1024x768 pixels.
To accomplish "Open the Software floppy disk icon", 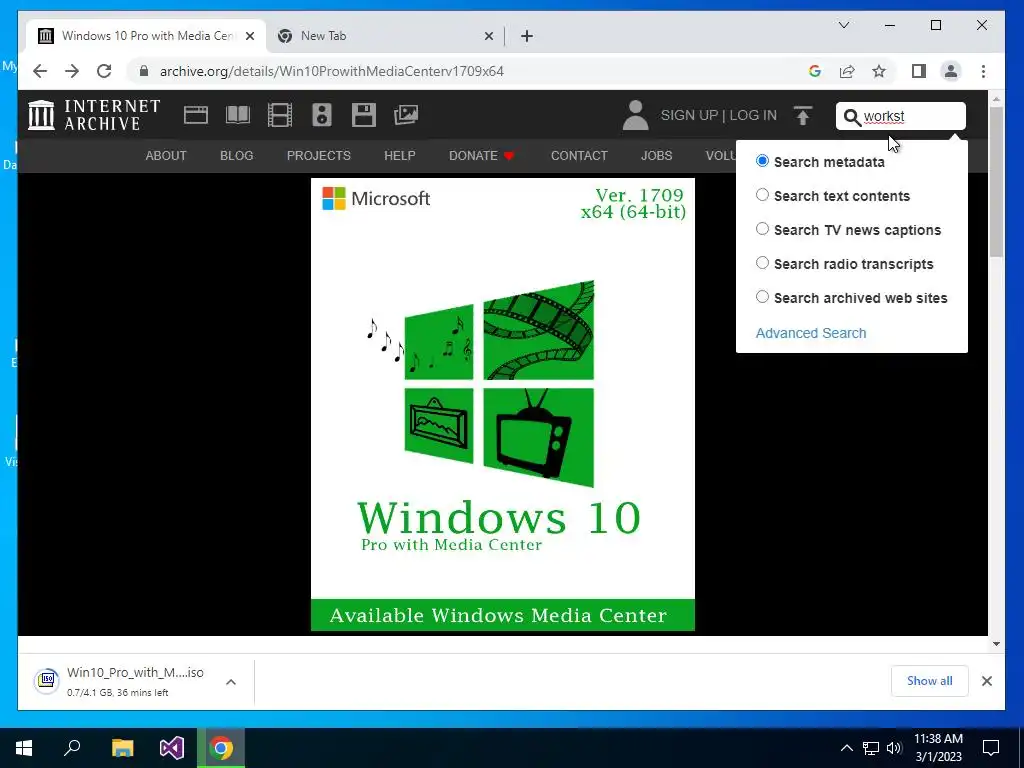I will pyautogui.click(x=364, y=115).
